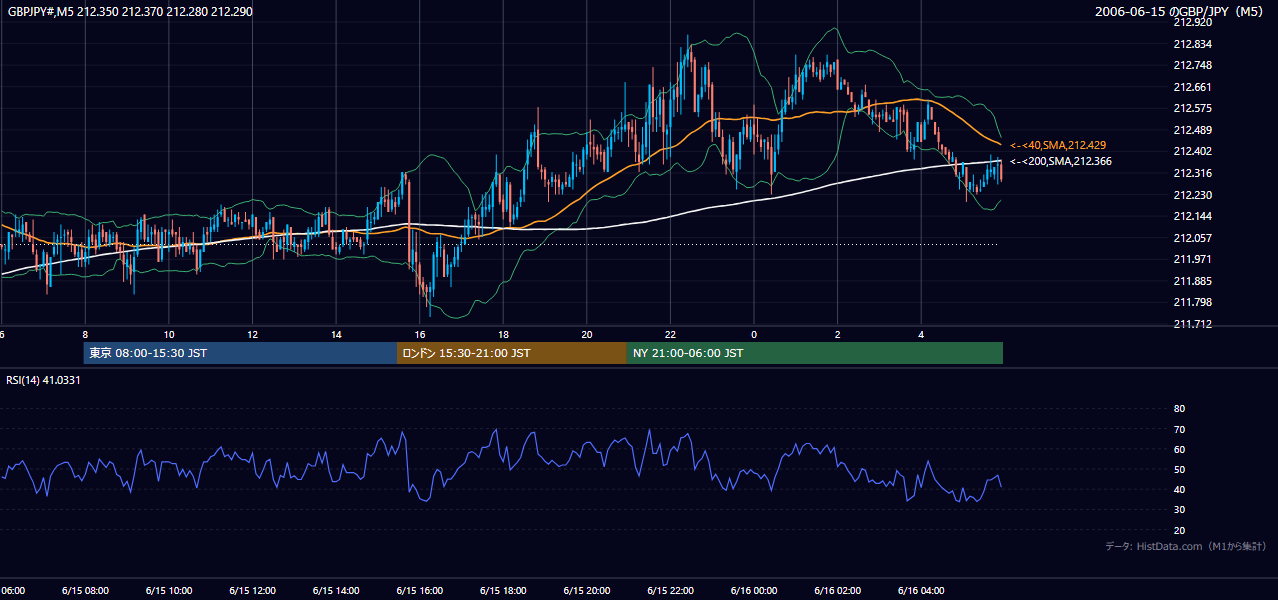Click the hour tick 16 under price chart

tap(420, 334)
